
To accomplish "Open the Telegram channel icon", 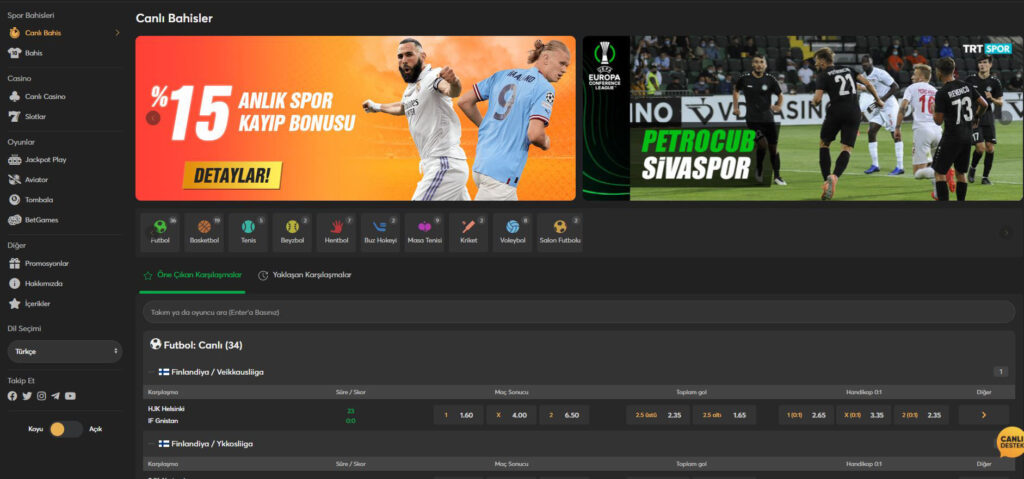I will click(56, 396).
